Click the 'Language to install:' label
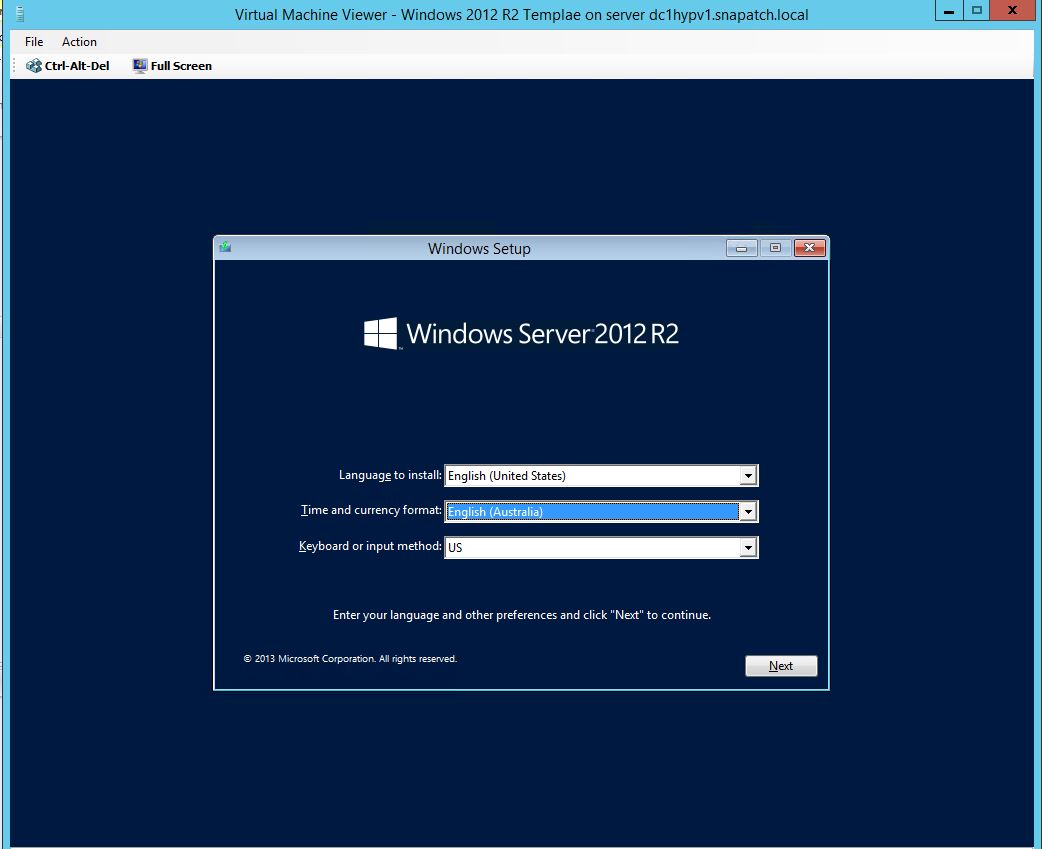Image resolution: width=1042 pixels, height=849 pixels. coord(390,475)
